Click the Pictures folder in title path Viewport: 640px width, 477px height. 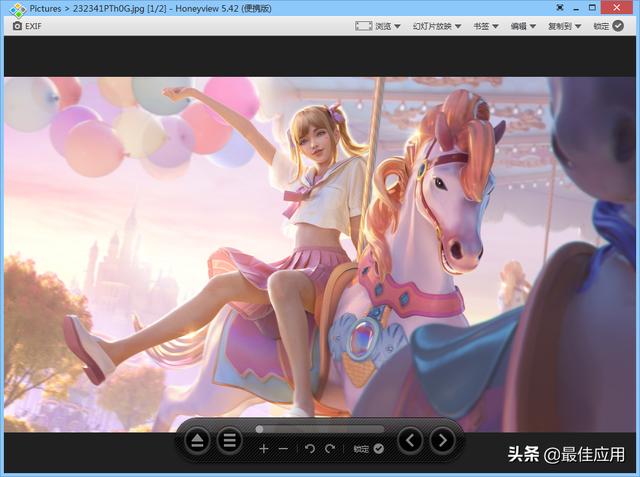[x=45, y=9]
